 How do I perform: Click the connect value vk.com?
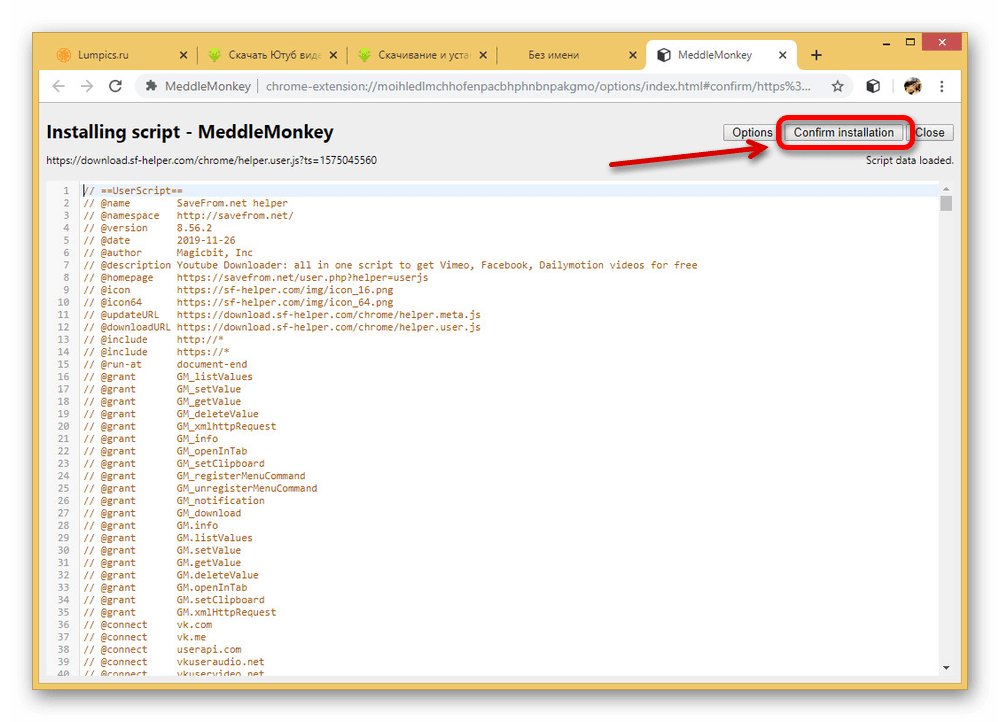195,625
